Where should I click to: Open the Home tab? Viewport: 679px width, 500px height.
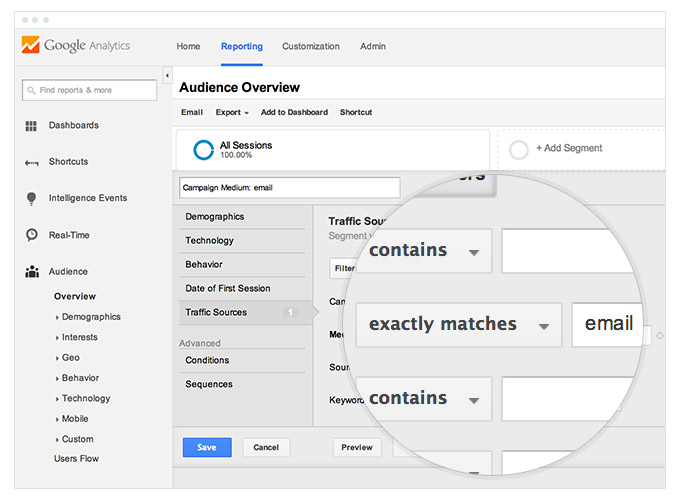pyautogui.click(x=188, y=46)
